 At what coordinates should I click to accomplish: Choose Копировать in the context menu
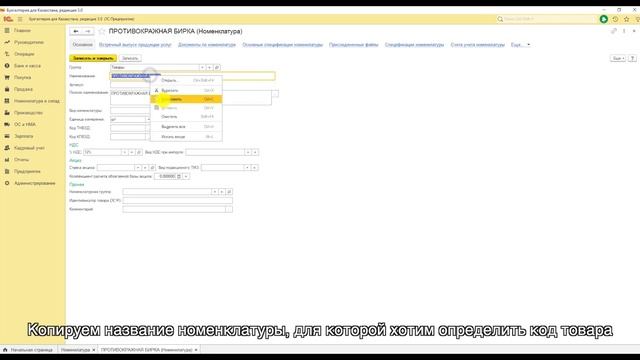pyautogui.click(x=186, y=99)
